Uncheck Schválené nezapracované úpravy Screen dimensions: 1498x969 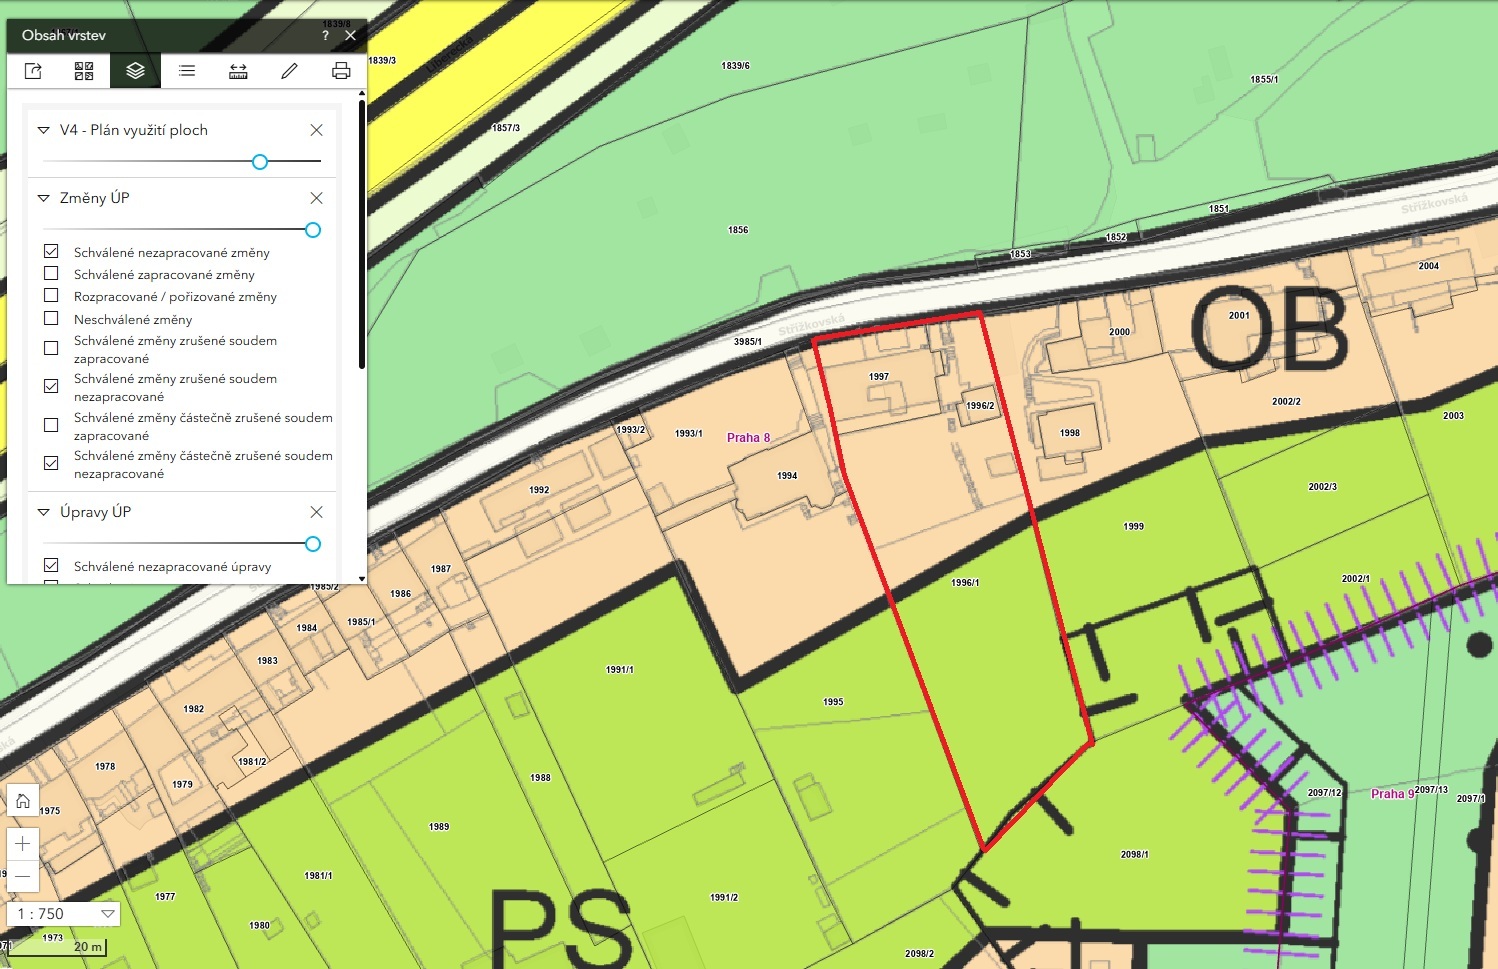tap(51, 565)
